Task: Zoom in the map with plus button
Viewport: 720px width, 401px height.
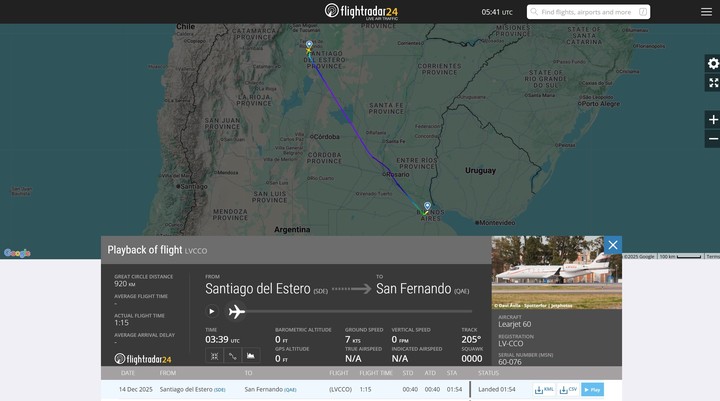Action: coord(713,120)
